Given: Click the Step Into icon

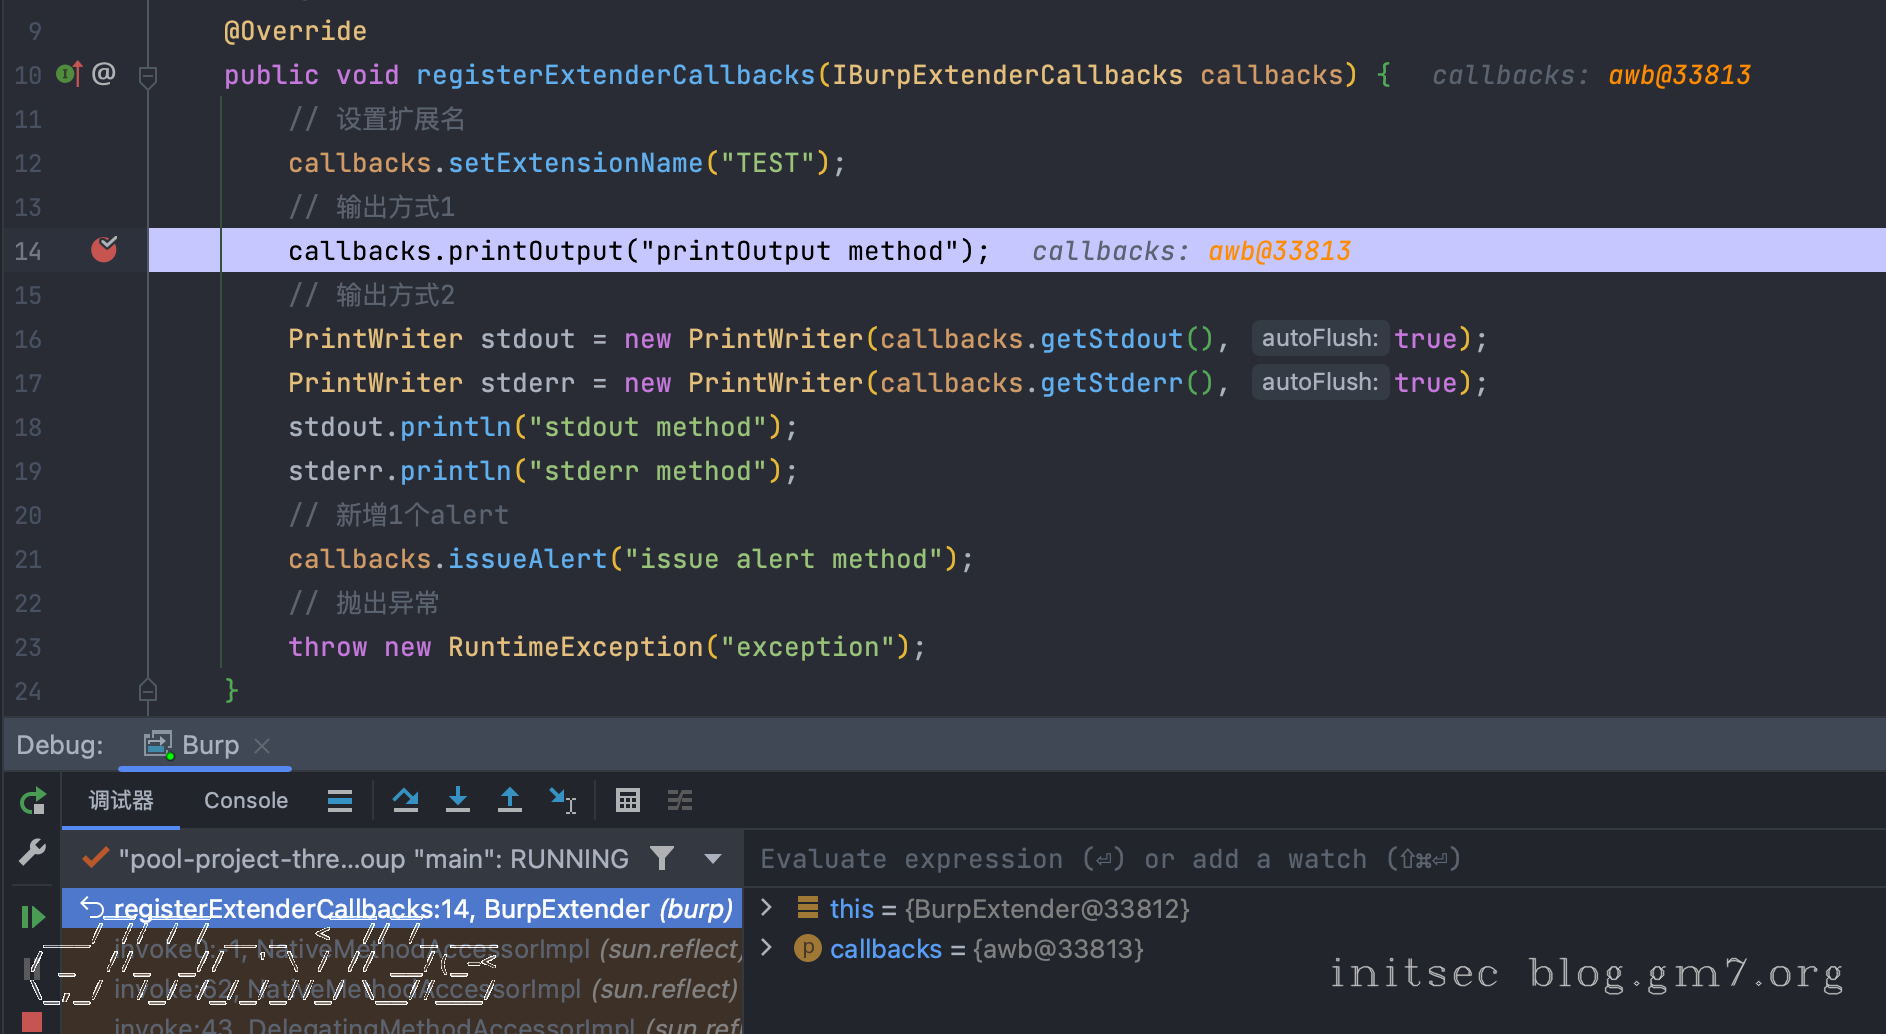Looking at the screenshot, I should [x=458, y=800].
